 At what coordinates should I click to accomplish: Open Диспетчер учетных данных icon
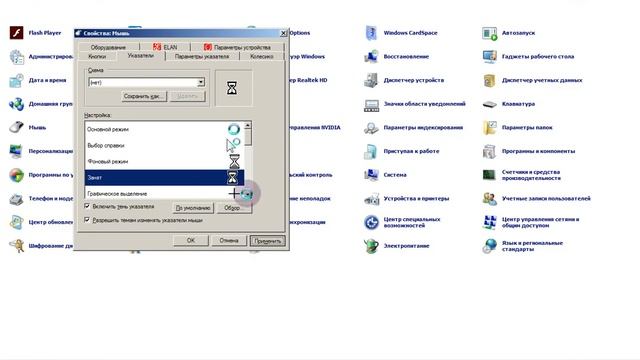click(489, 80)
